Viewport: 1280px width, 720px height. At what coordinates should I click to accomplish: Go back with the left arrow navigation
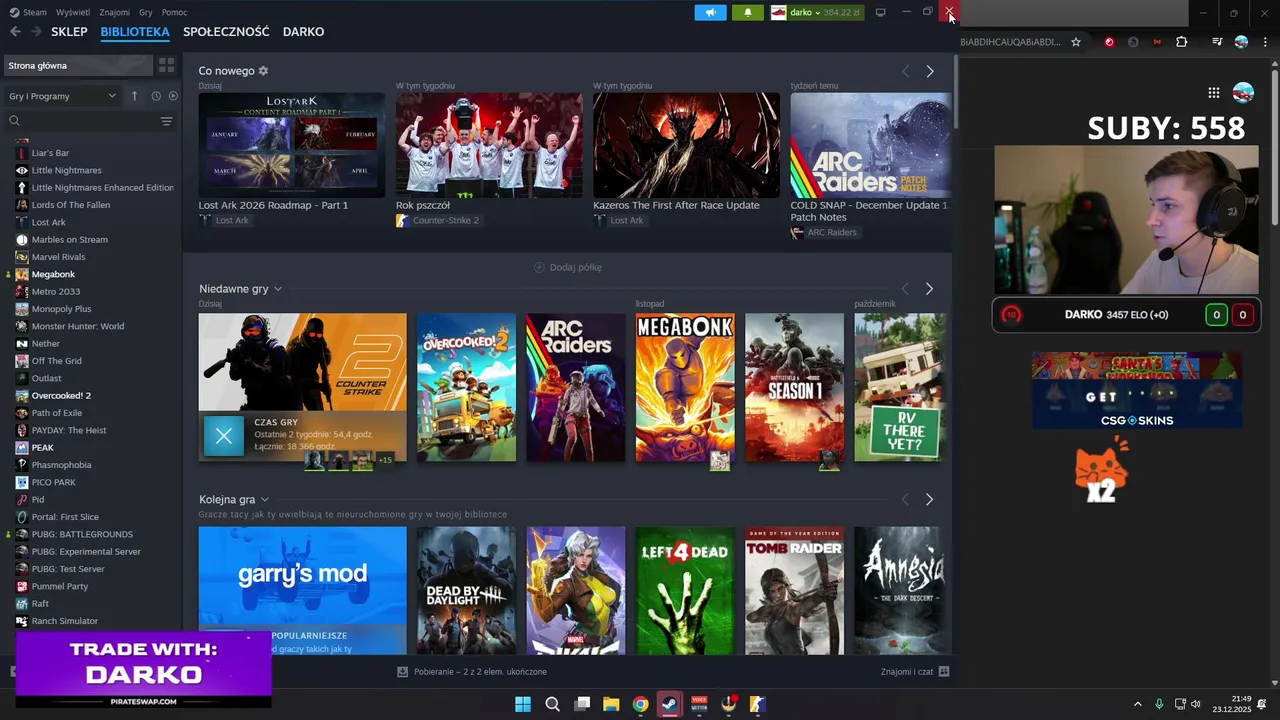[15, 32]
